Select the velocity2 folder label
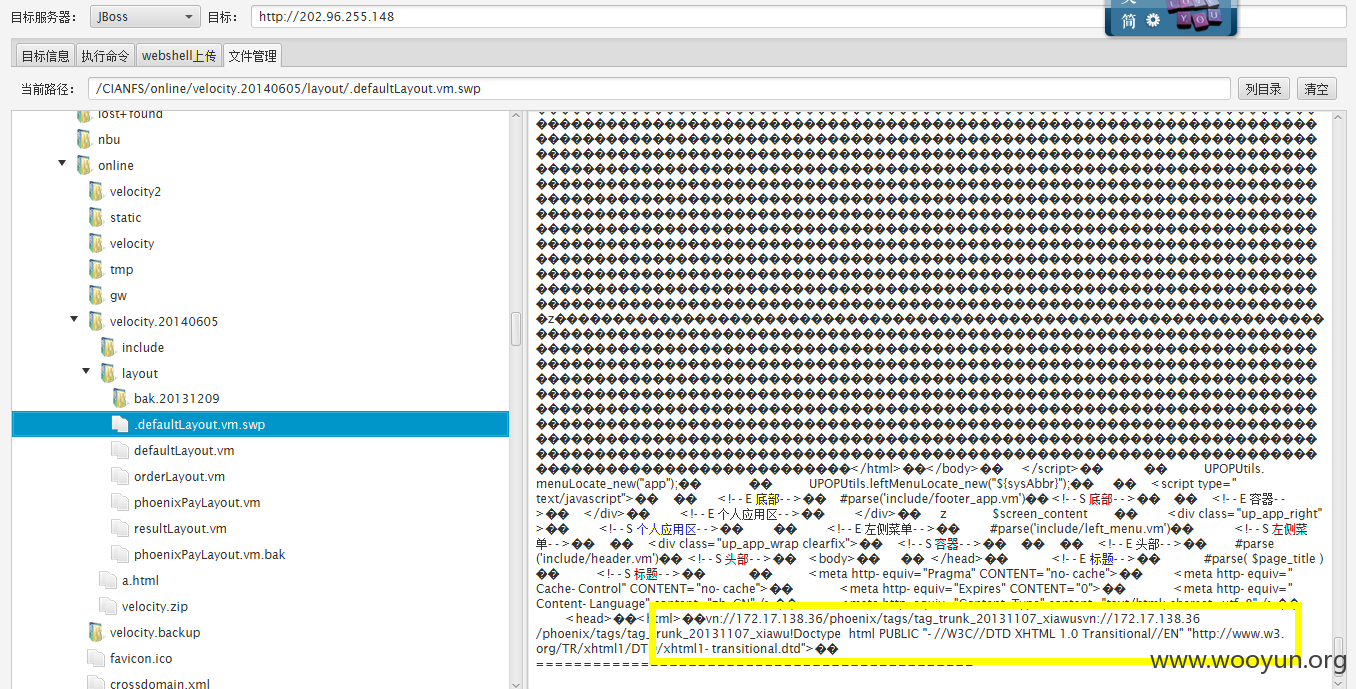1356x689 pixels. pos(135,191)
